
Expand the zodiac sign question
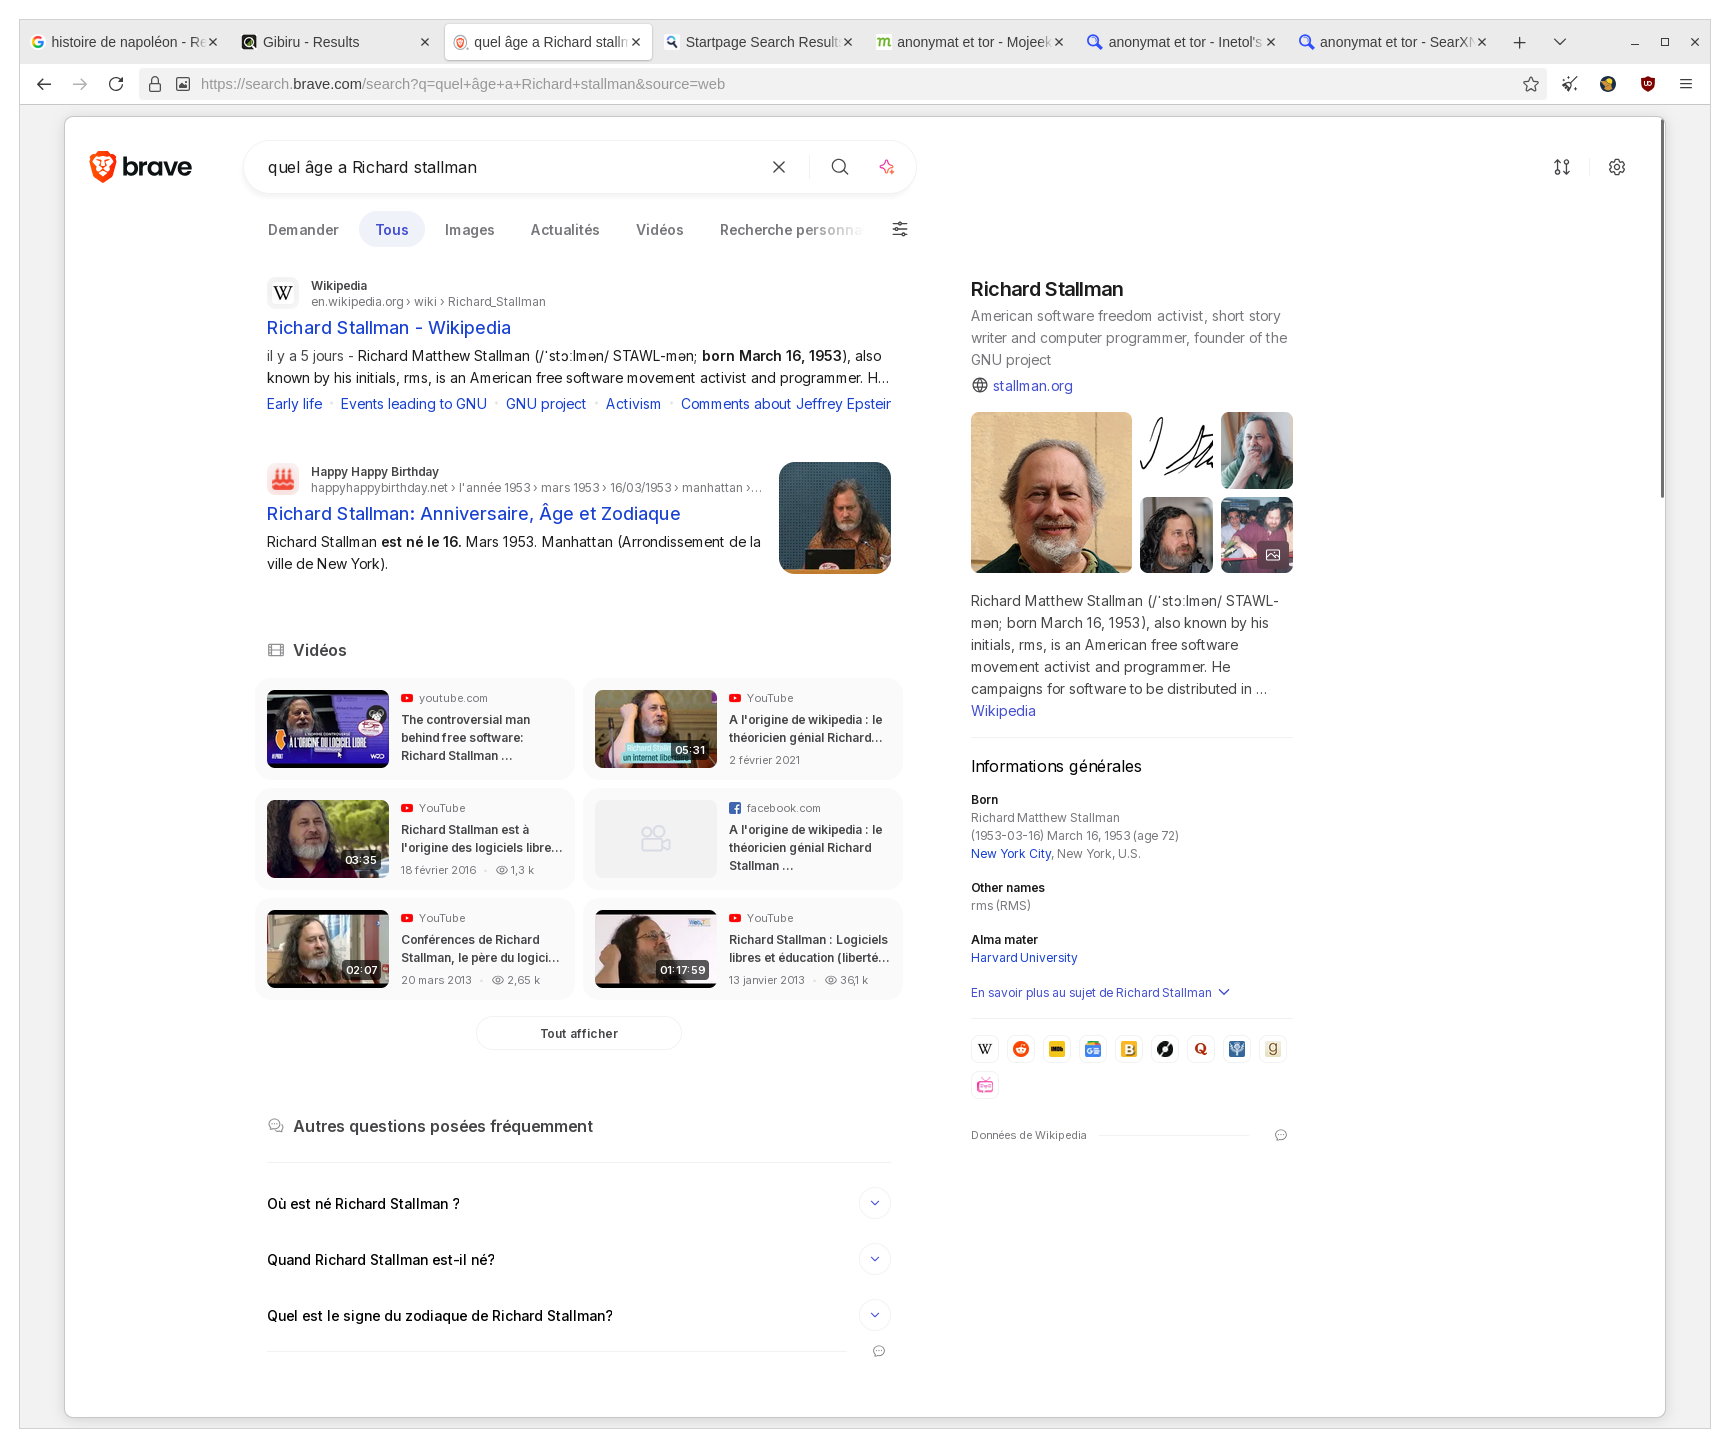point(874,1315)
